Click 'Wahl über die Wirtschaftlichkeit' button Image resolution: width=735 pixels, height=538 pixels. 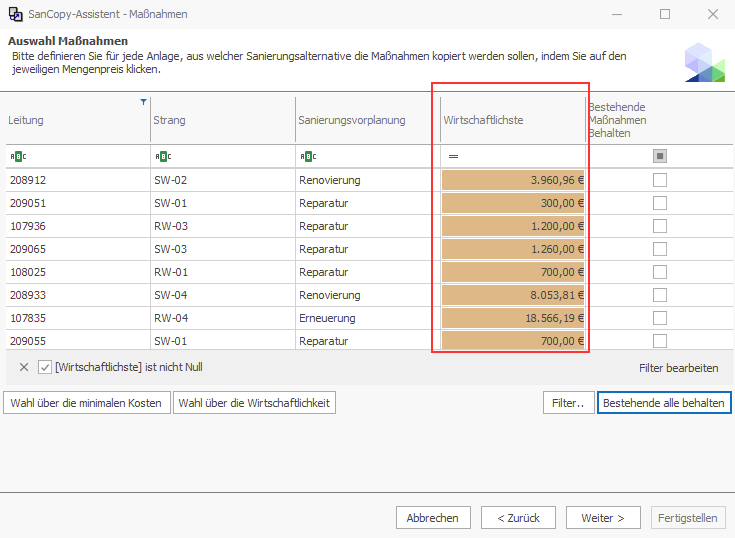tap(254, 403)
